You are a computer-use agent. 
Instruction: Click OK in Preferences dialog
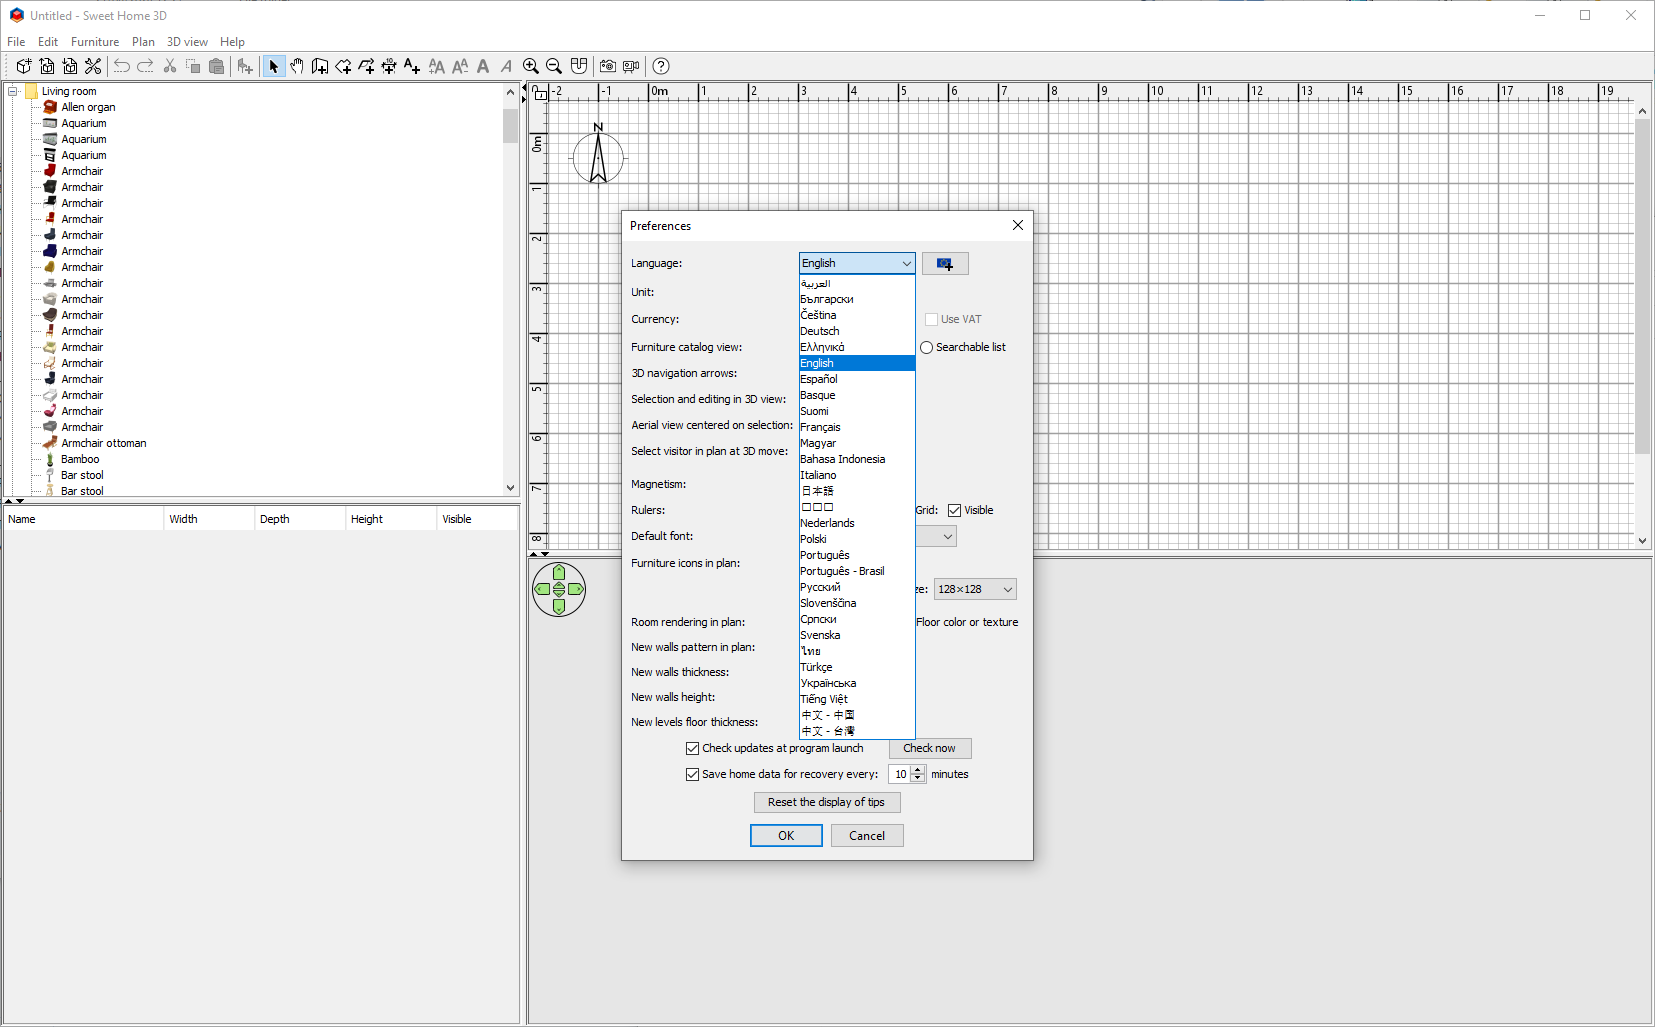click(786, 836)
